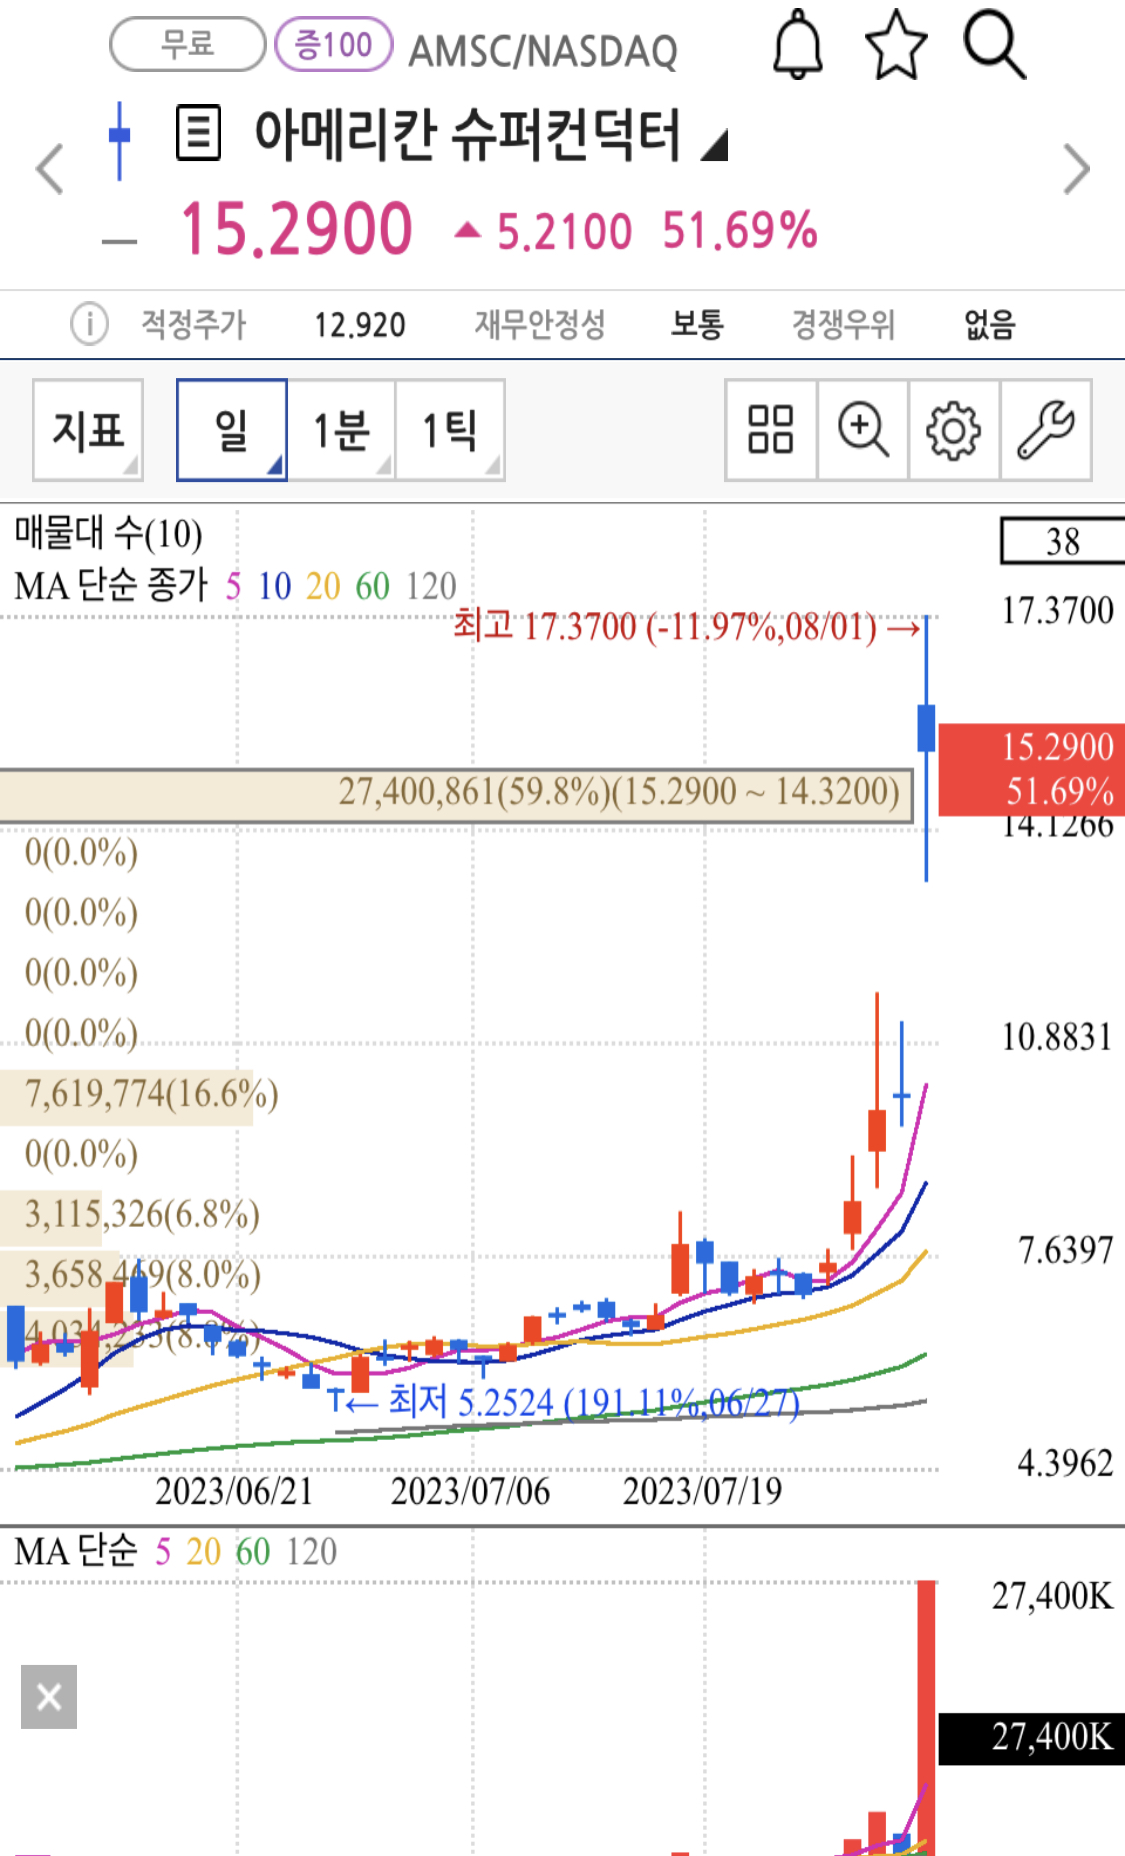Tap the change percent 51.69%
Viewport: 1125px width, 1856px height.
(740, 231)
